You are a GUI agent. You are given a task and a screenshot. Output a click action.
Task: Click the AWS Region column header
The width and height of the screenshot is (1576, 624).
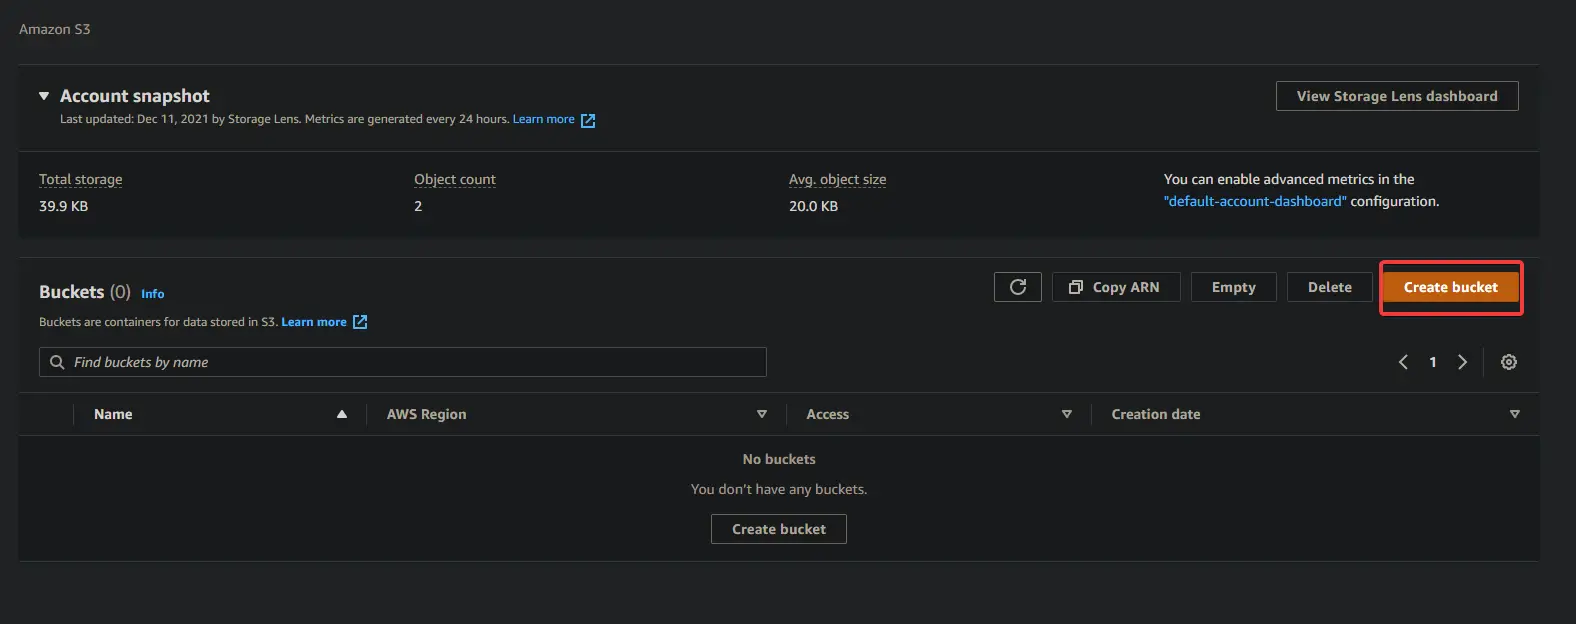427,414
